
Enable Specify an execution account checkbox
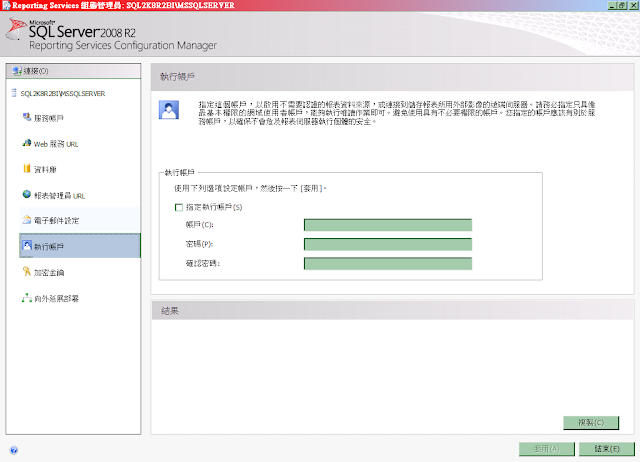pos(178,207)
